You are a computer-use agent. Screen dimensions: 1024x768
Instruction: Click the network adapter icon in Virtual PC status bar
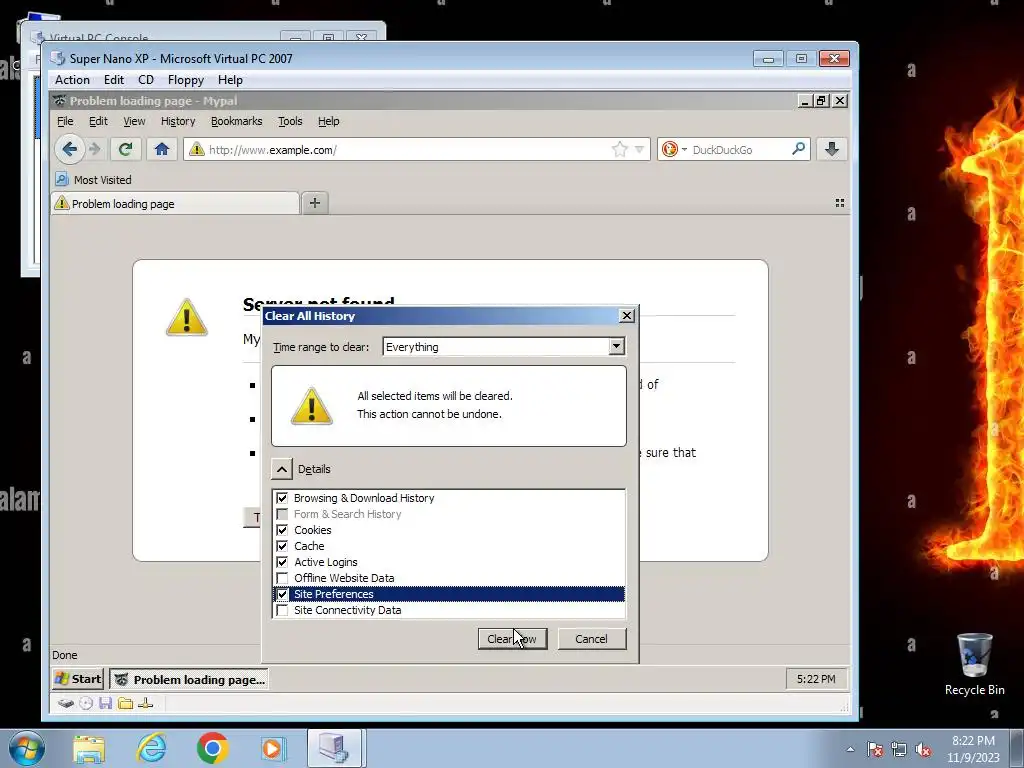(x=146, y=703)
